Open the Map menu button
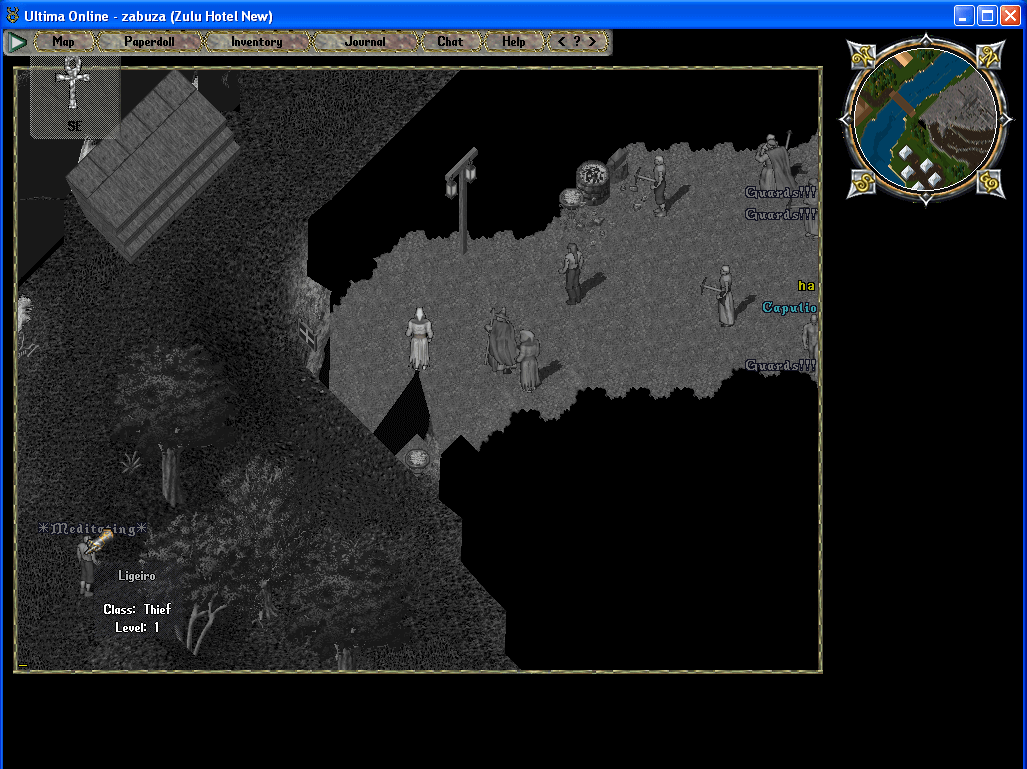This screenshot has height=769, width=1027. 64,42
